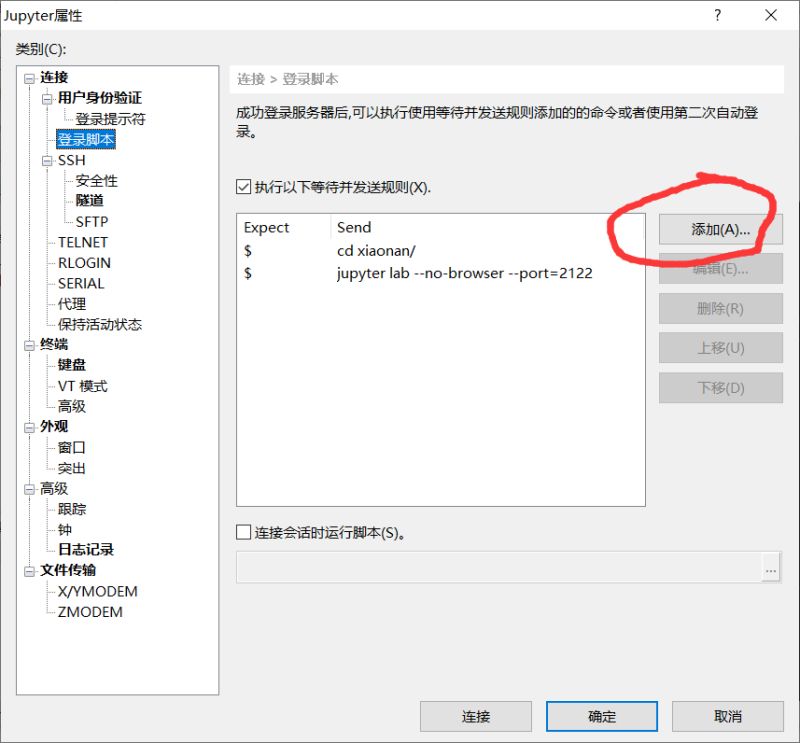Collapse the 文件传输 branch
The image size is (800, 743).
(30, 570)
